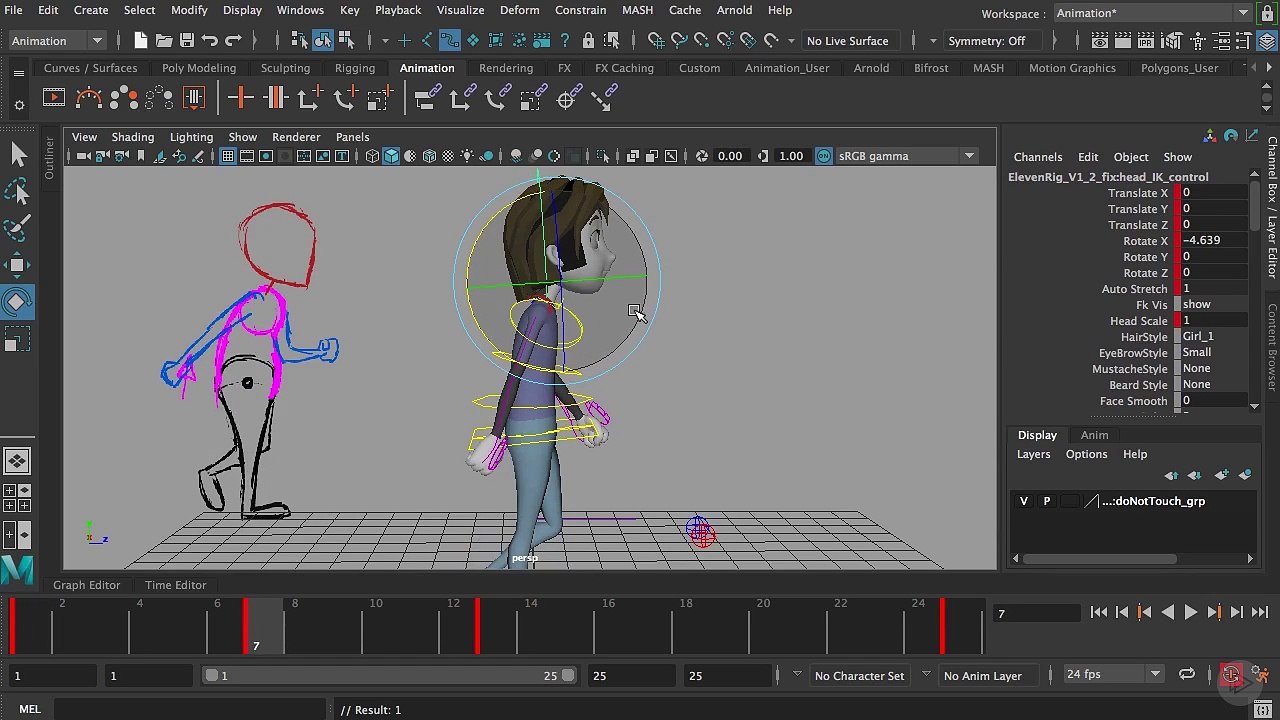Toggle view transform color management icon
This screenshot has width=1280, height=720.
coord(823,156)
